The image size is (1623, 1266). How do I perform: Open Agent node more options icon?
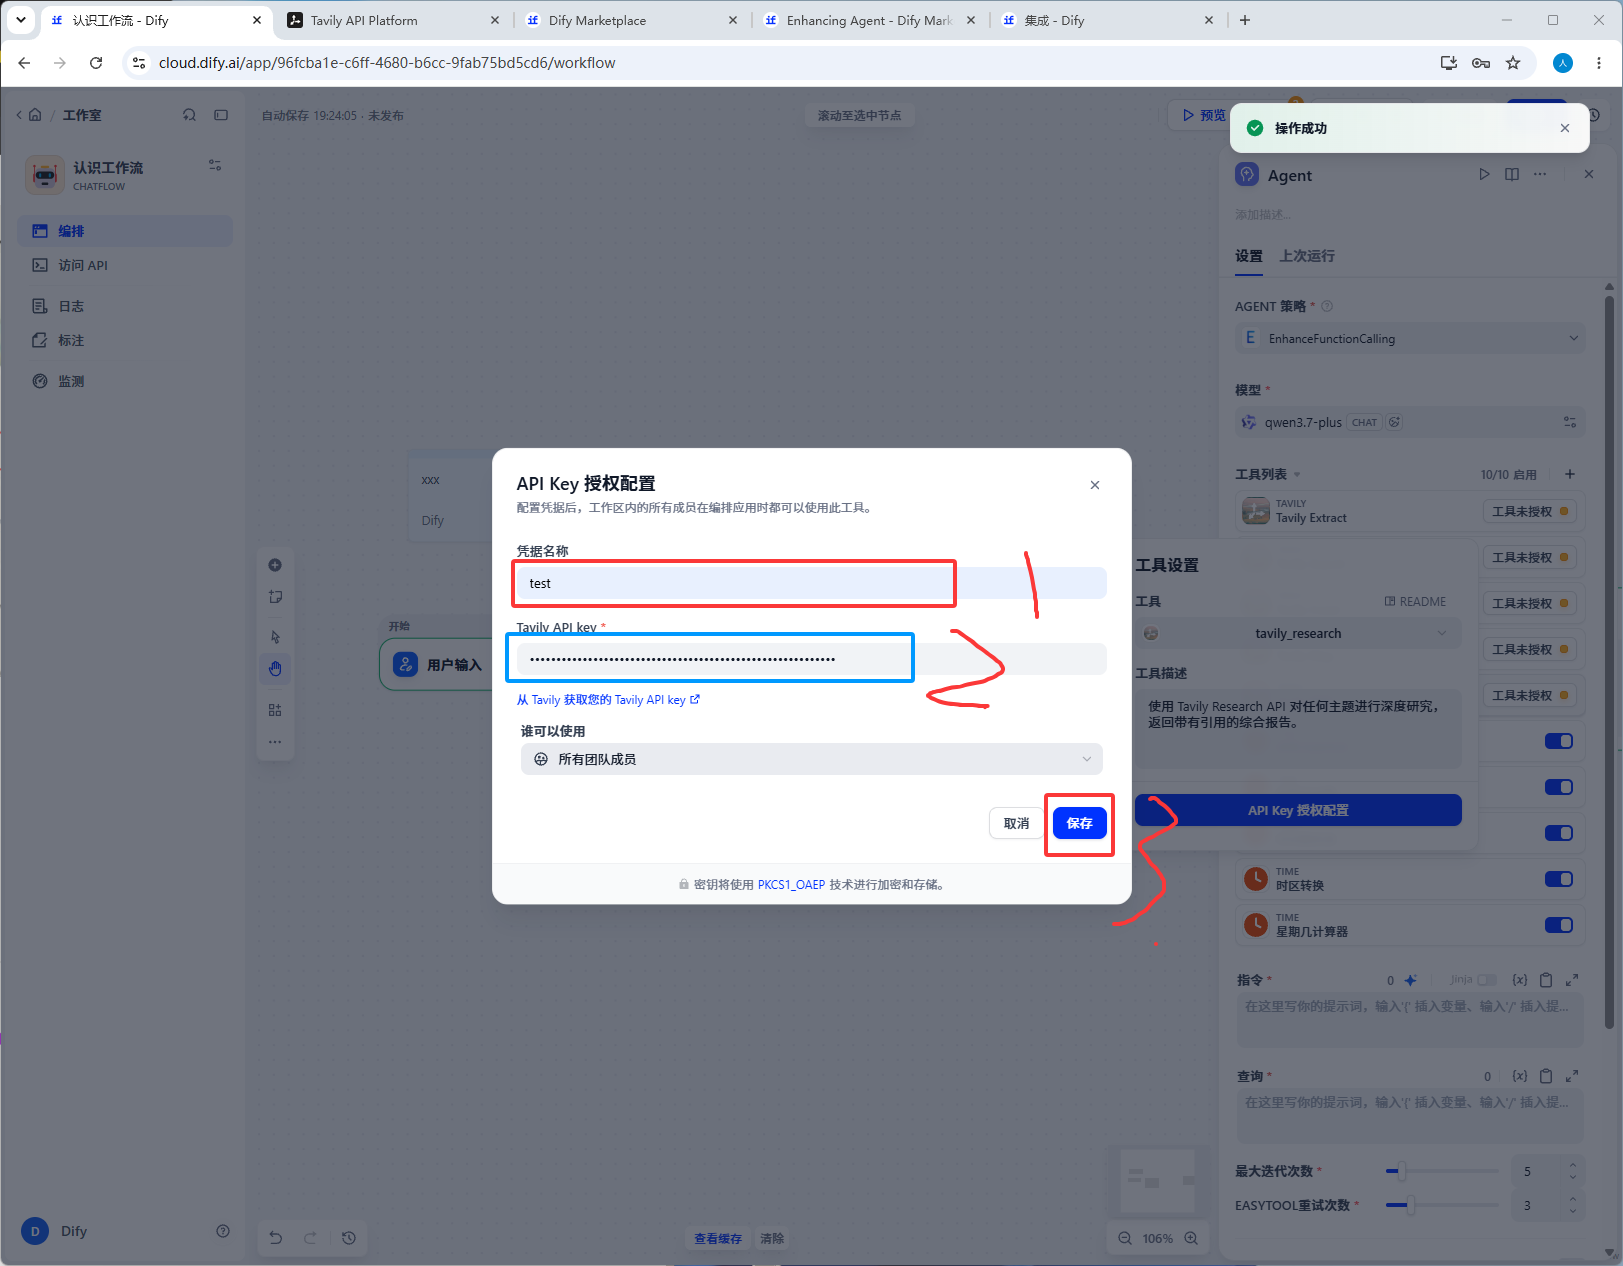pos(1540,174)
